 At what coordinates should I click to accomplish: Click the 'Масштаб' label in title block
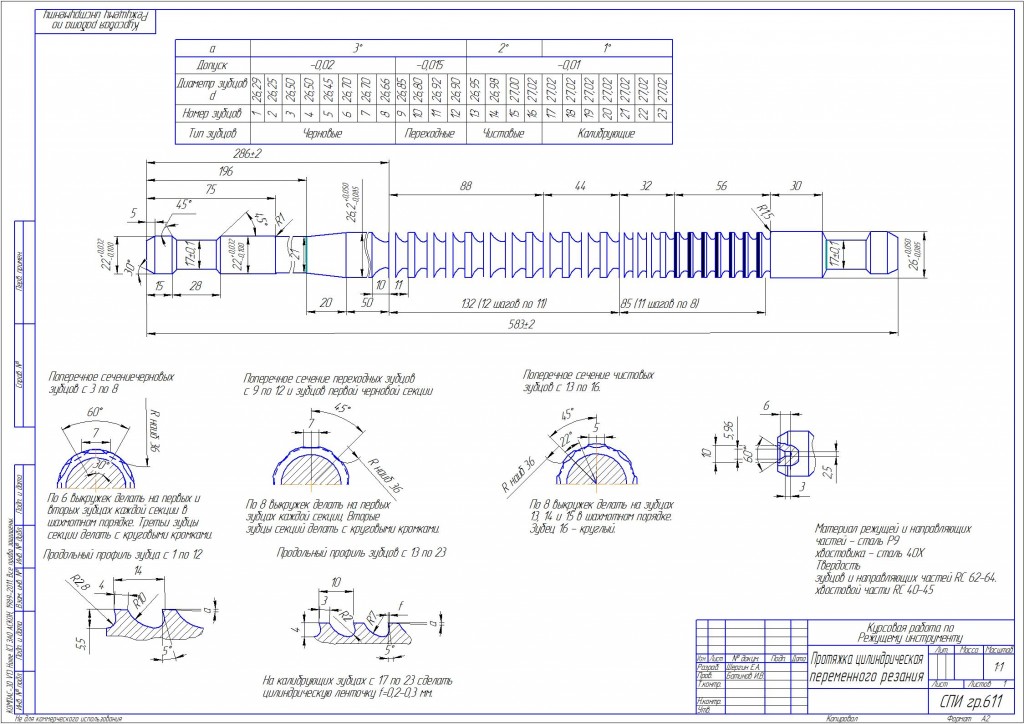coord(999,651)
